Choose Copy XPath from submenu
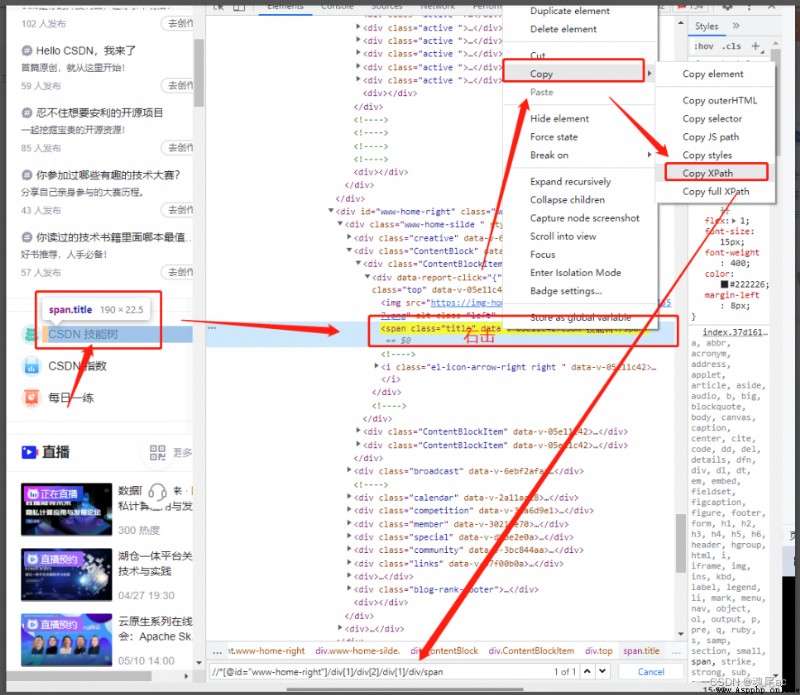 [x=715, y=173]
